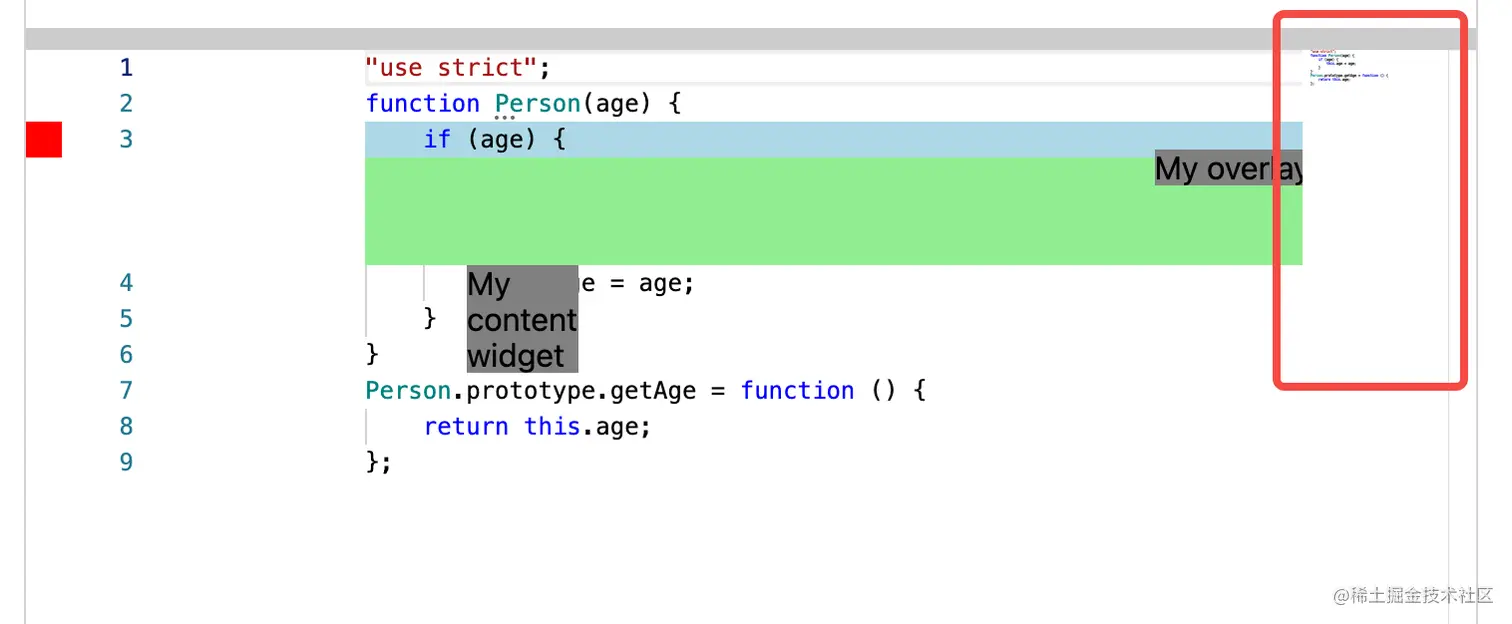Viewport: 1512px width, 624px height.
Task: Click Person.prototype.getAge on line 7
Action: pos(531,390)
